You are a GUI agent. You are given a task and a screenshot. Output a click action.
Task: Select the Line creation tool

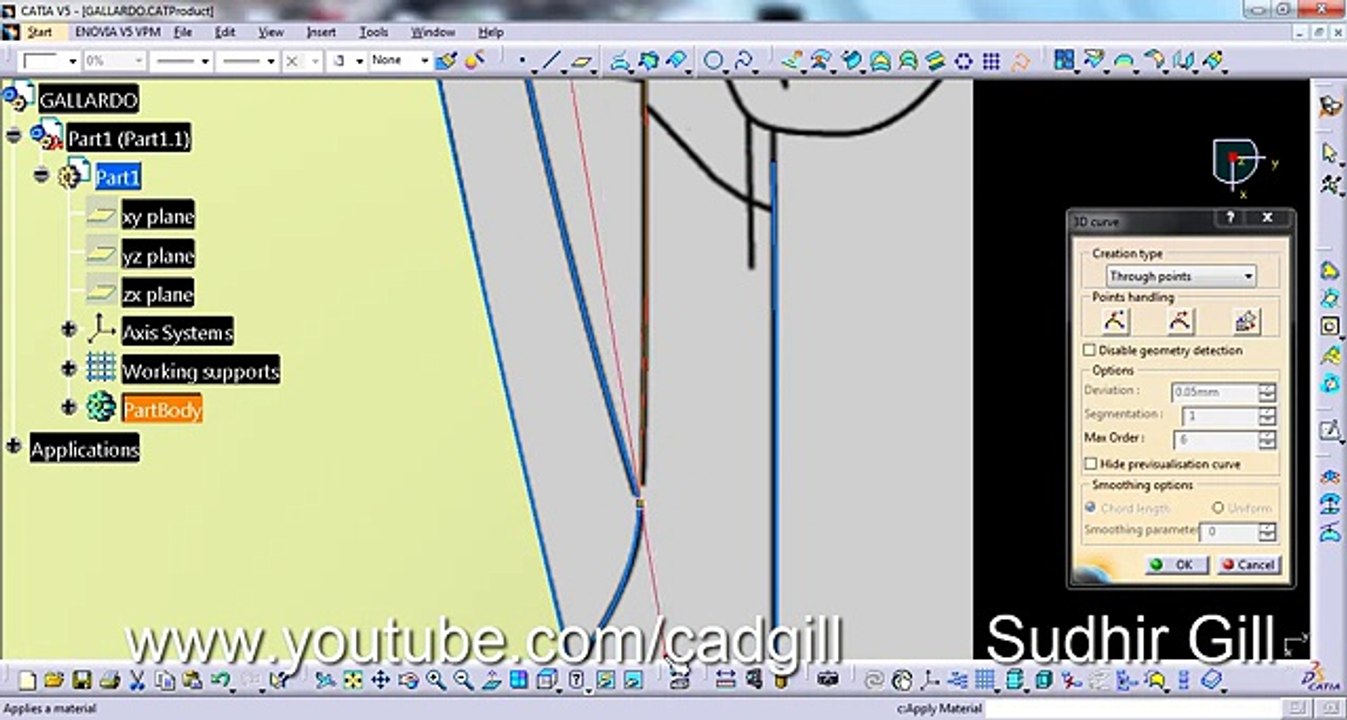[551, 62]
